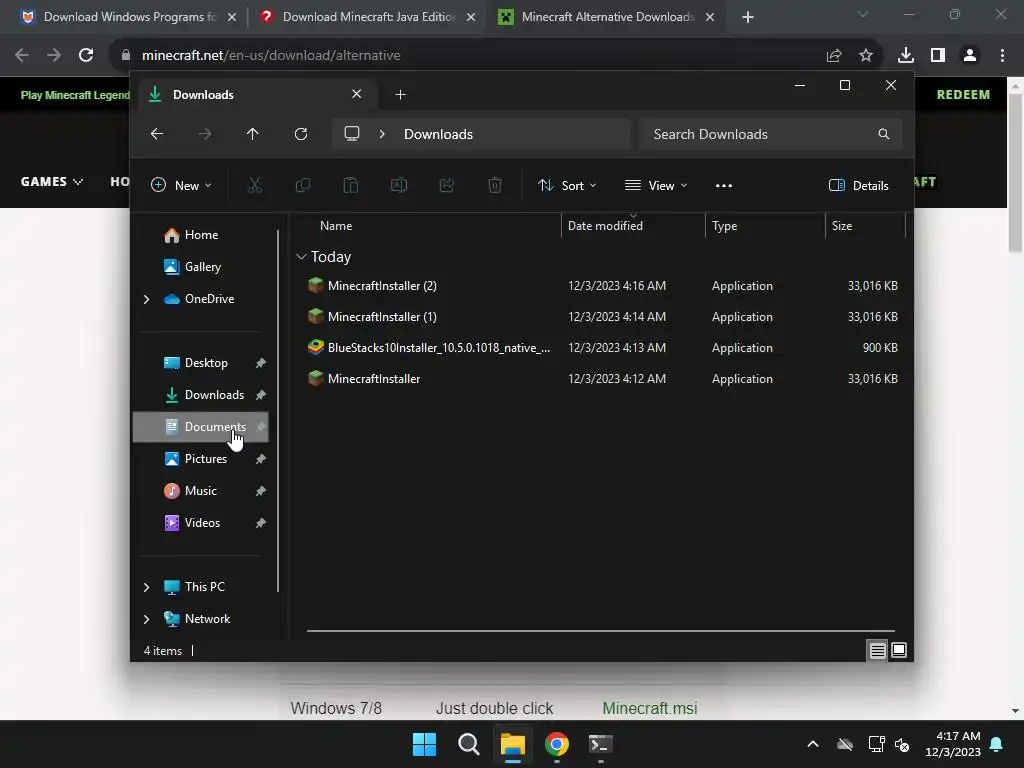Viewport: 1024px width, 768px height.
Task: Click the Chrome address bar URL
Action: pyautogui.click(x=271, y=56)
